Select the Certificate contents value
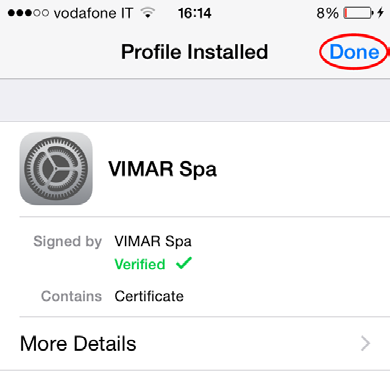 tap(149, 296)
